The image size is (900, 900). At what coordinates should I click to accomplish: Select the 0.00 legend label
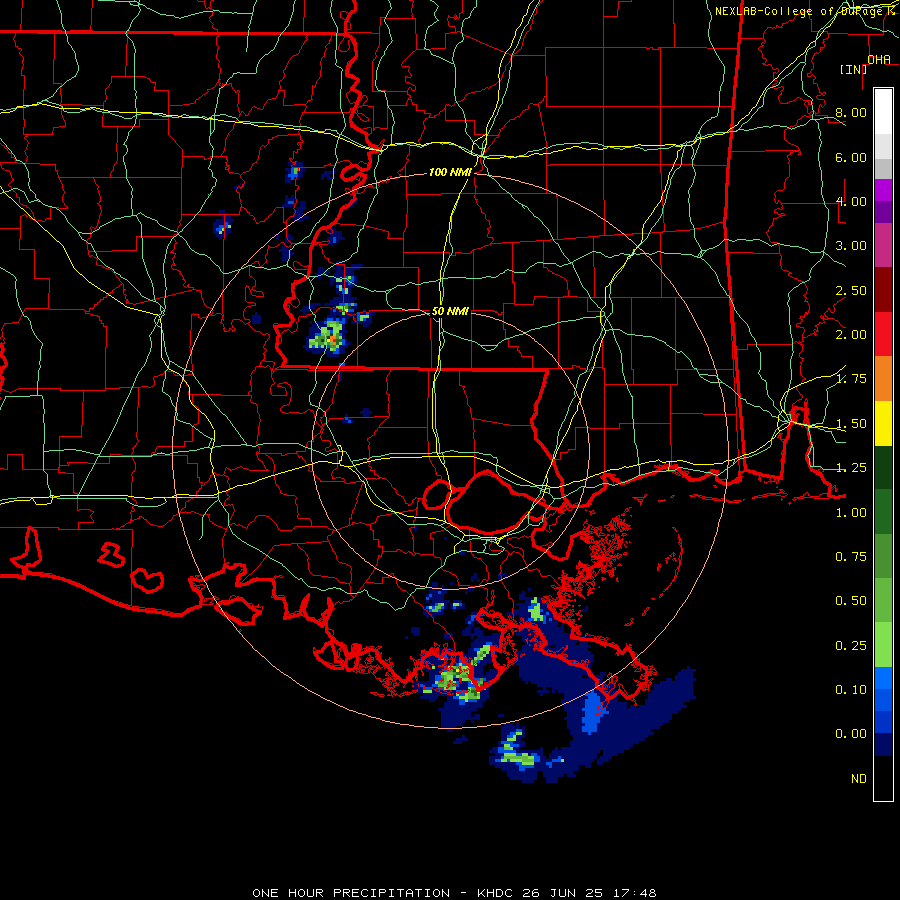coord(851,734)
